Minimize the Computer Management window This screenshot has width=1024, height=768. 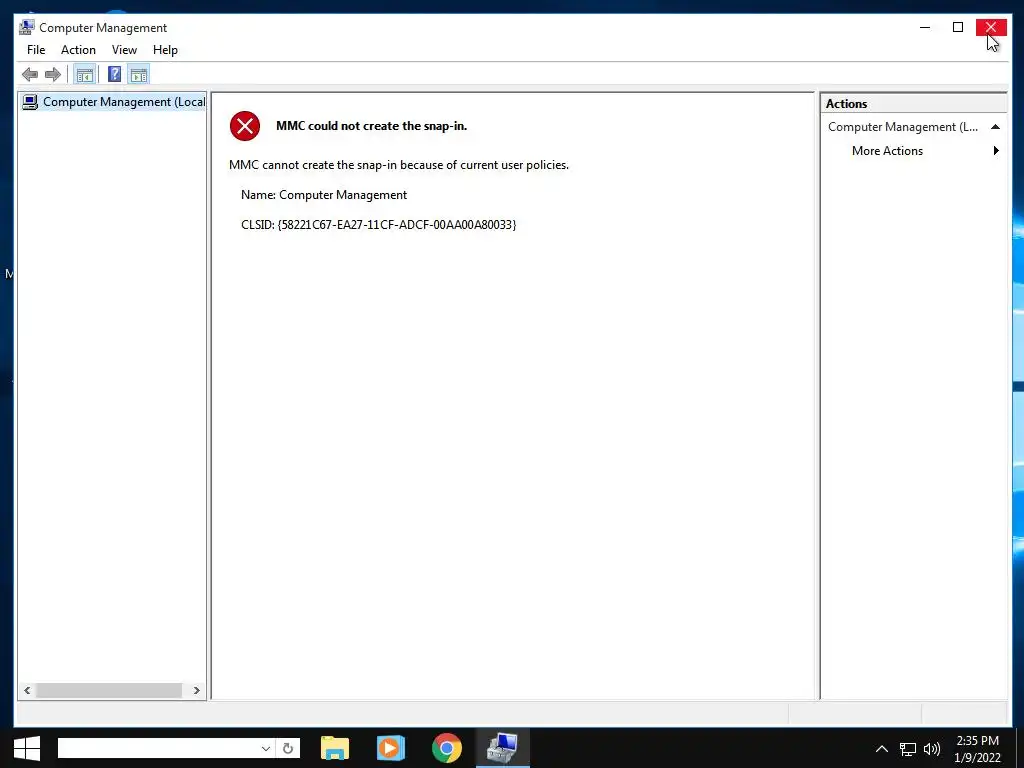(925, 27)
